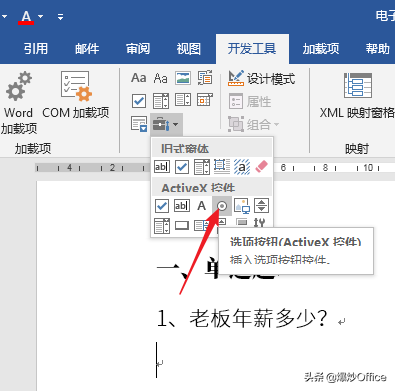Screen dimensions: 395x391
Task: Insert ActiveX command button control
Action: pos(182,226)
